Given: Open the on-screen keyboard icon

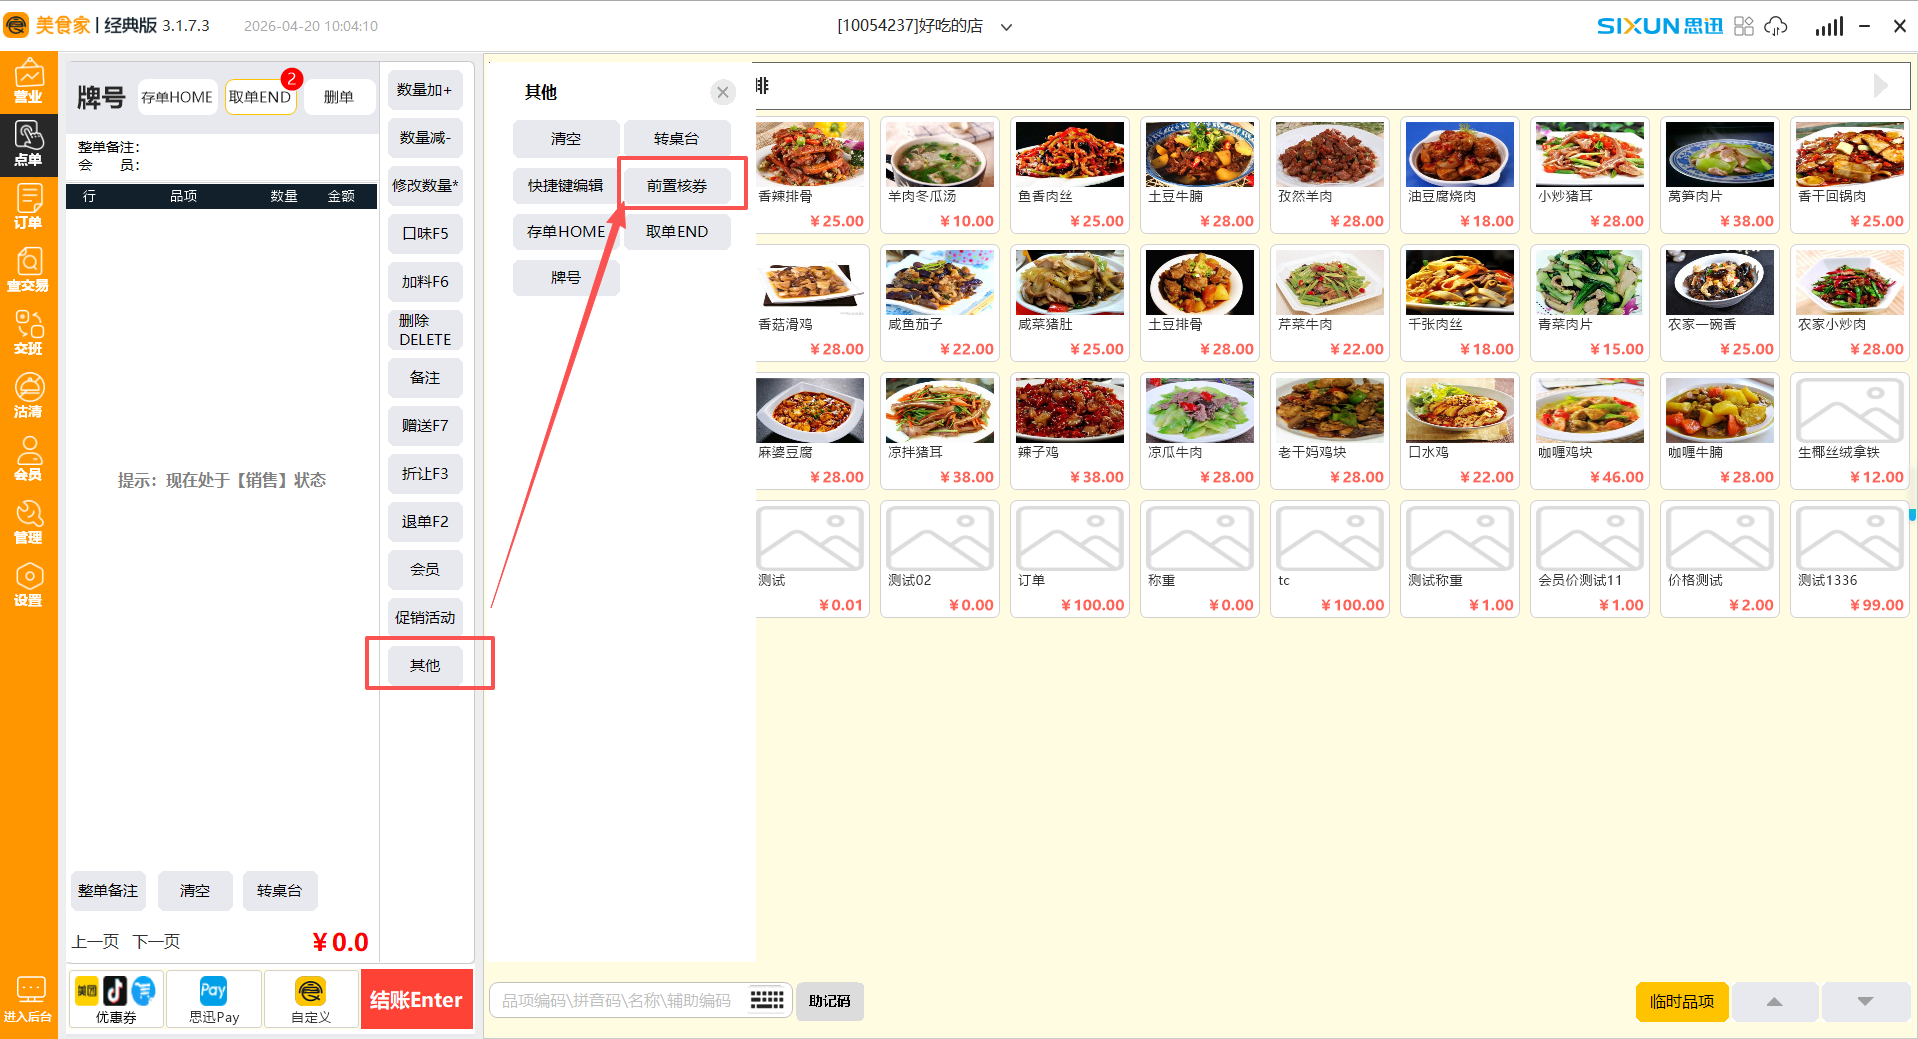Looking at the screenshot, I should [x=767, y=1000].
